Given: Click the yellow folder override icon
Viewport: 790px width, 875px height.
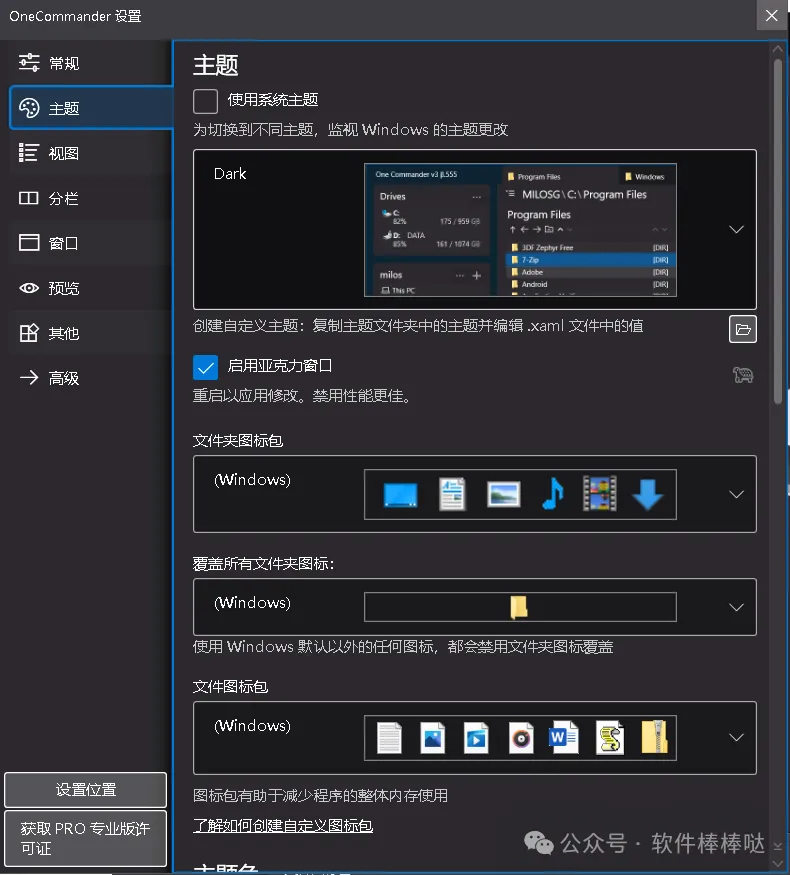Looking at the screenshot, I should pyautogui.click(x=519, y=607).
